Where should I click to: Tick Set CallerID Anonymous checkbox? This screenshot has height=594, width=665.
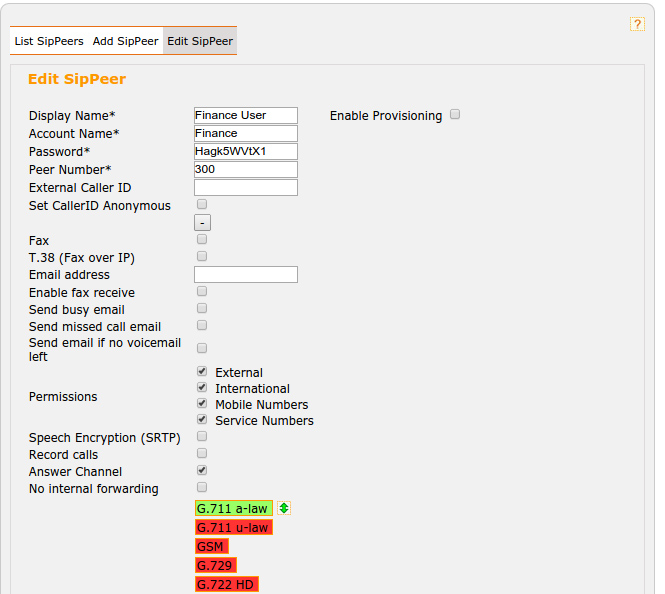[x=202, y=204]
